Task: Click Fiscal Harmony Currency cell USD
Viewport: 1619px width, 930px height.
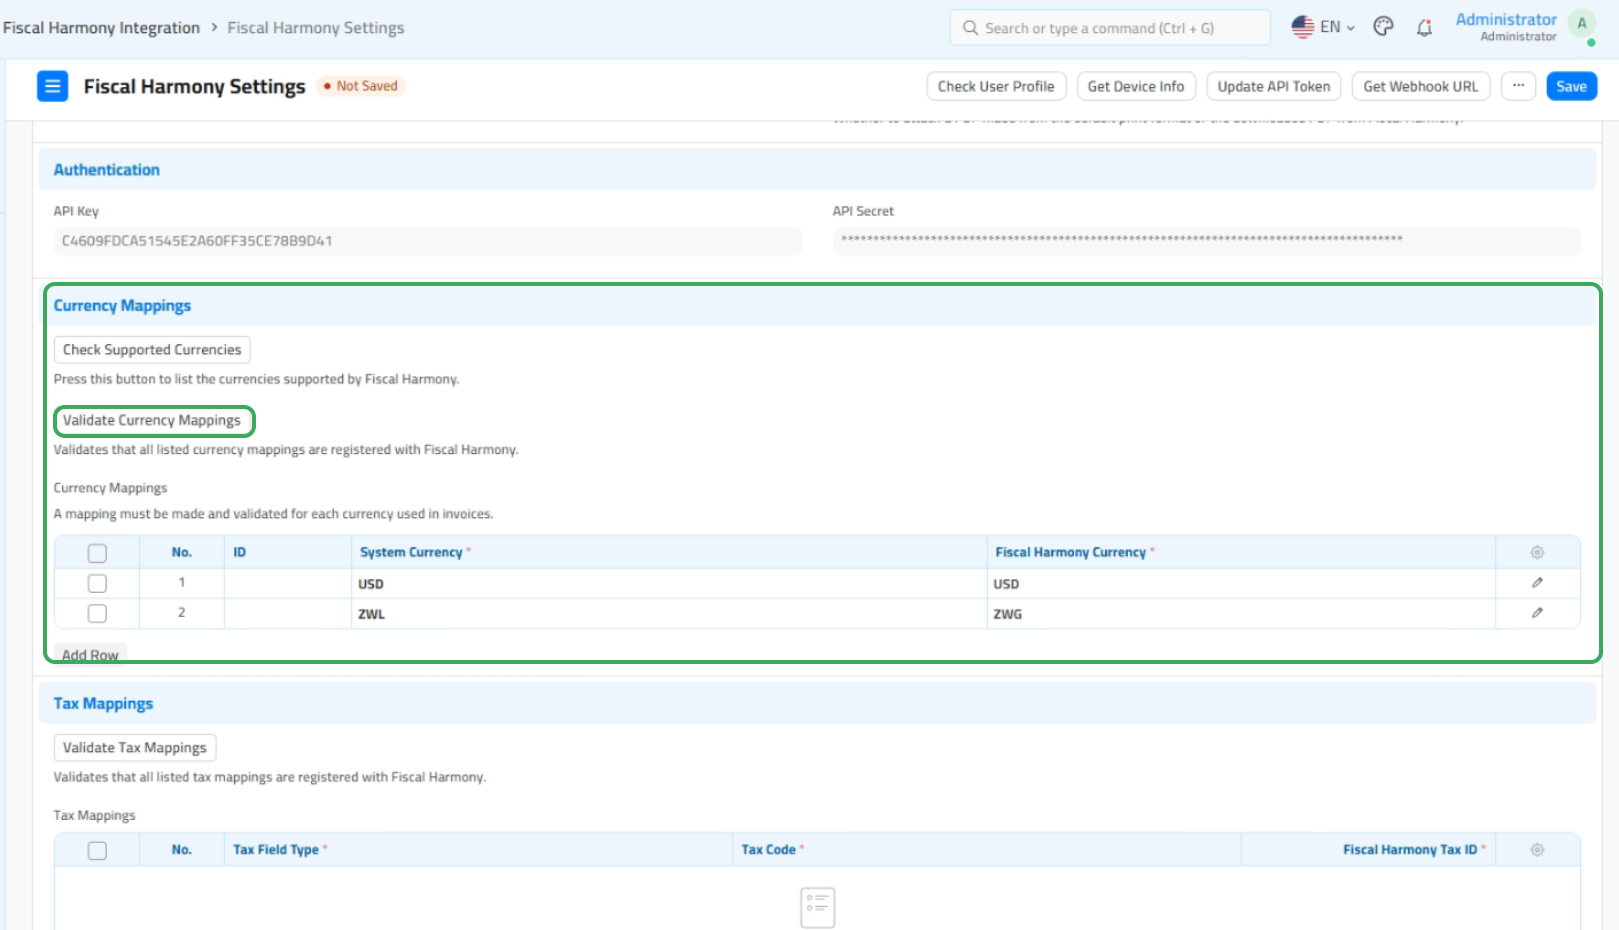Action: [x=1241, y=584]
